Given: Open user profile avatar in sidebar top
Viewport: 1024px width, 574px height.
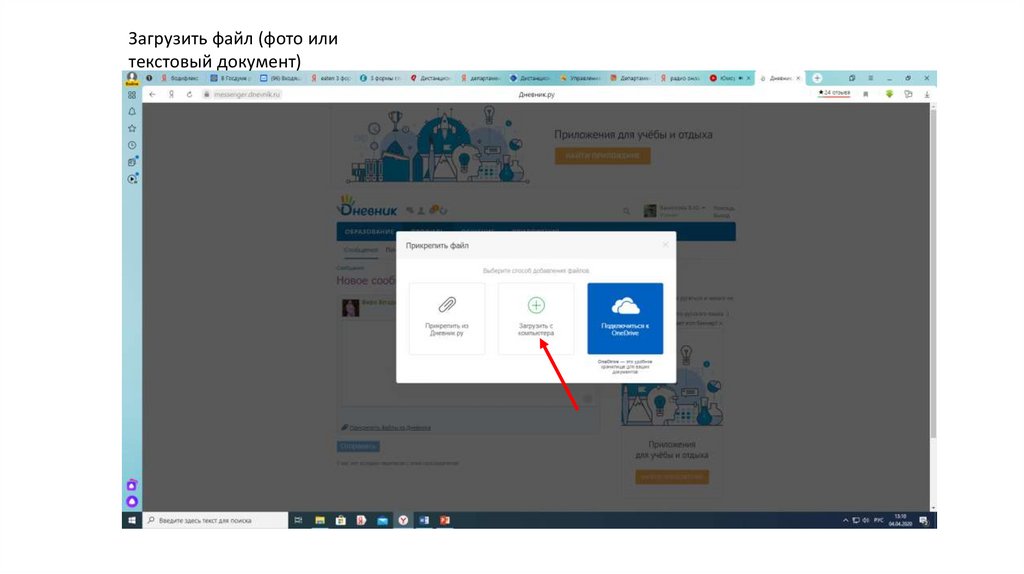Looking at the screenshot, I should point(132,78).
